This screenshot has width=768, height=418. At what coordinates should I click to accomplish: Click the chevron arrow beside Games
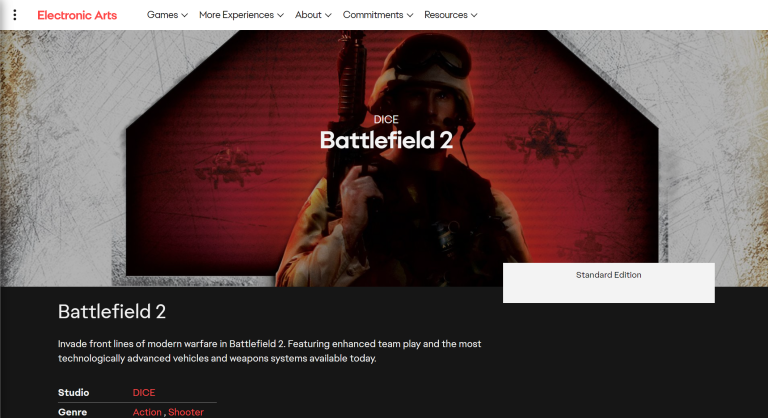click(x=185, y=16)
